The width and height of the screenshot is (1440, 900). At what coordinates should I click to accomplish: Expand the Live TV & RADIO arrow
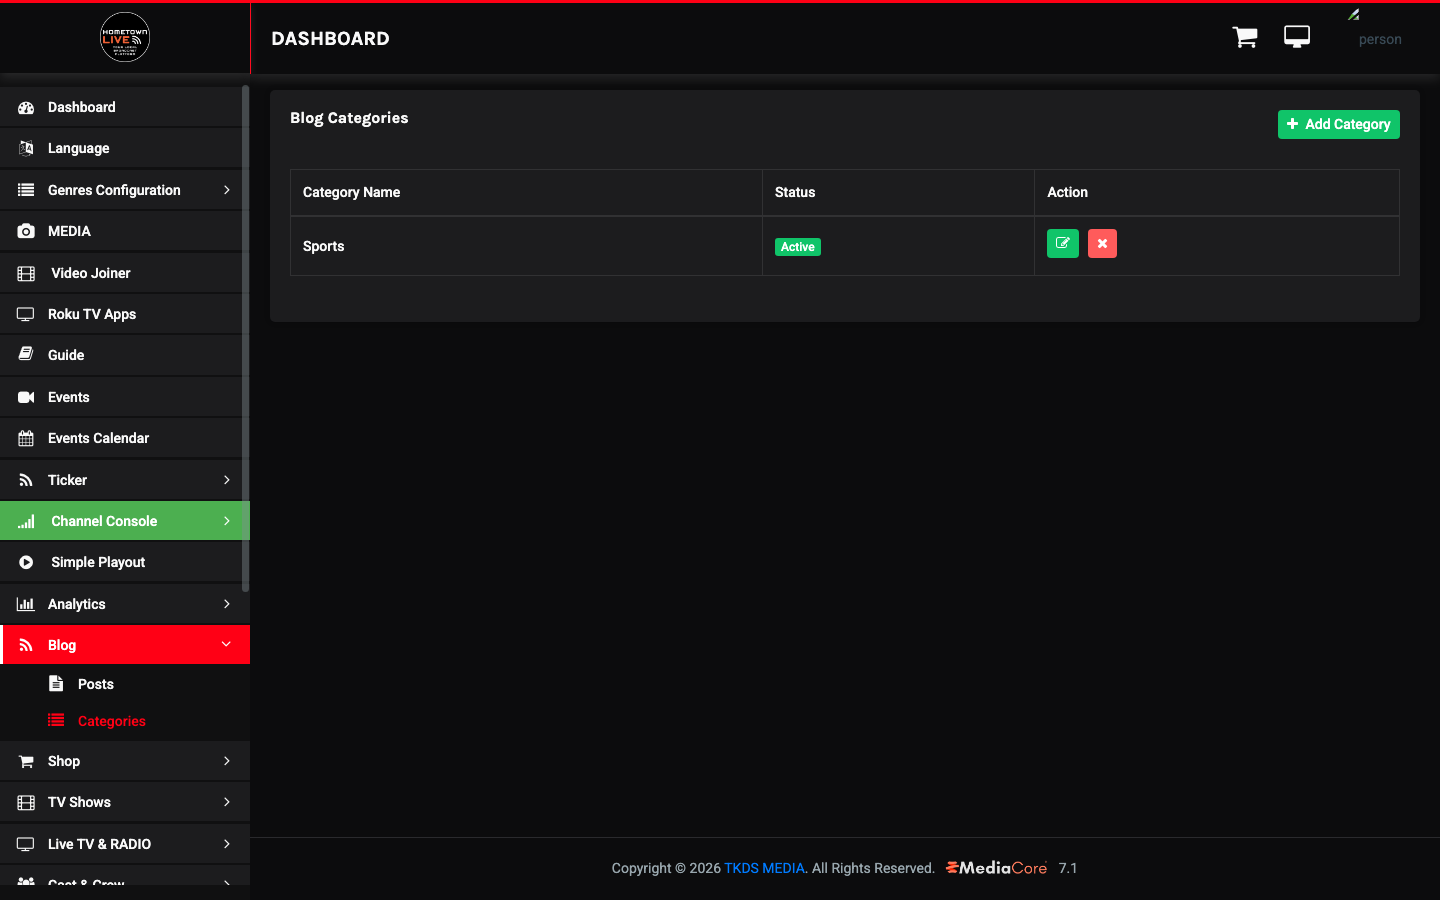coord(227,844)
